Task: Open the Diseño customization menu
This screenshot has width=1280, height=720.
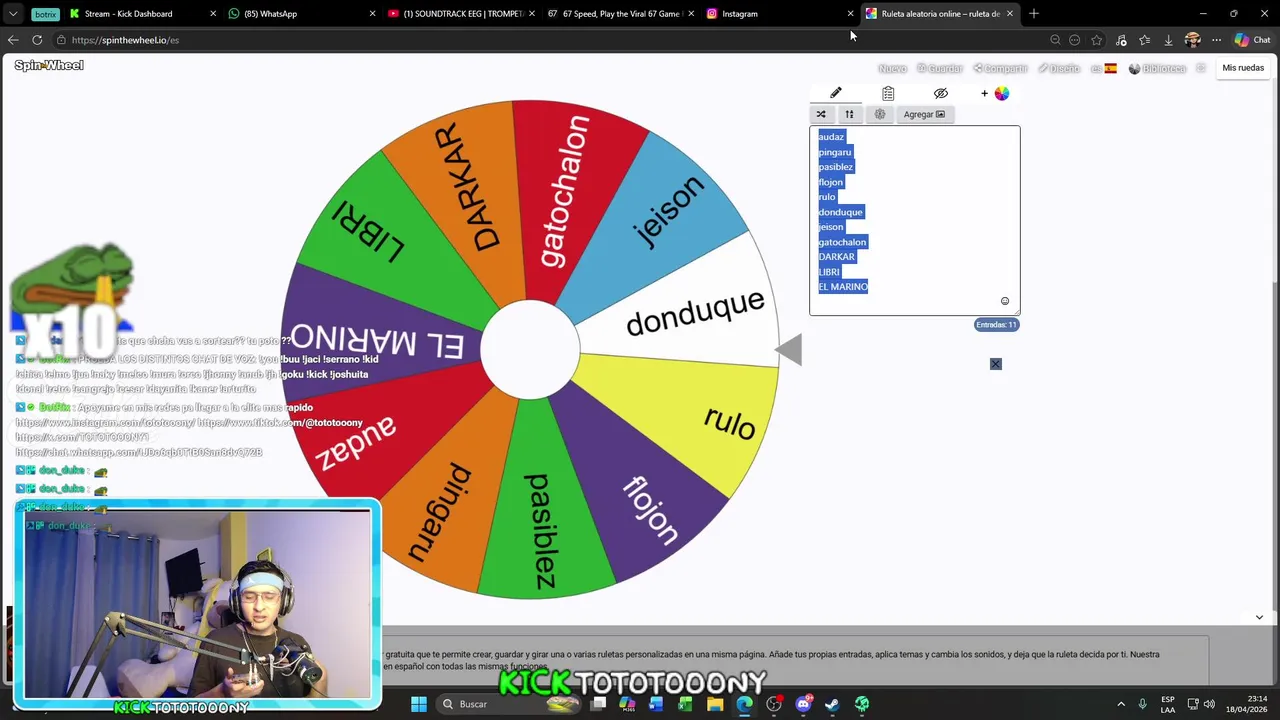Action: tap(1059, 68)
